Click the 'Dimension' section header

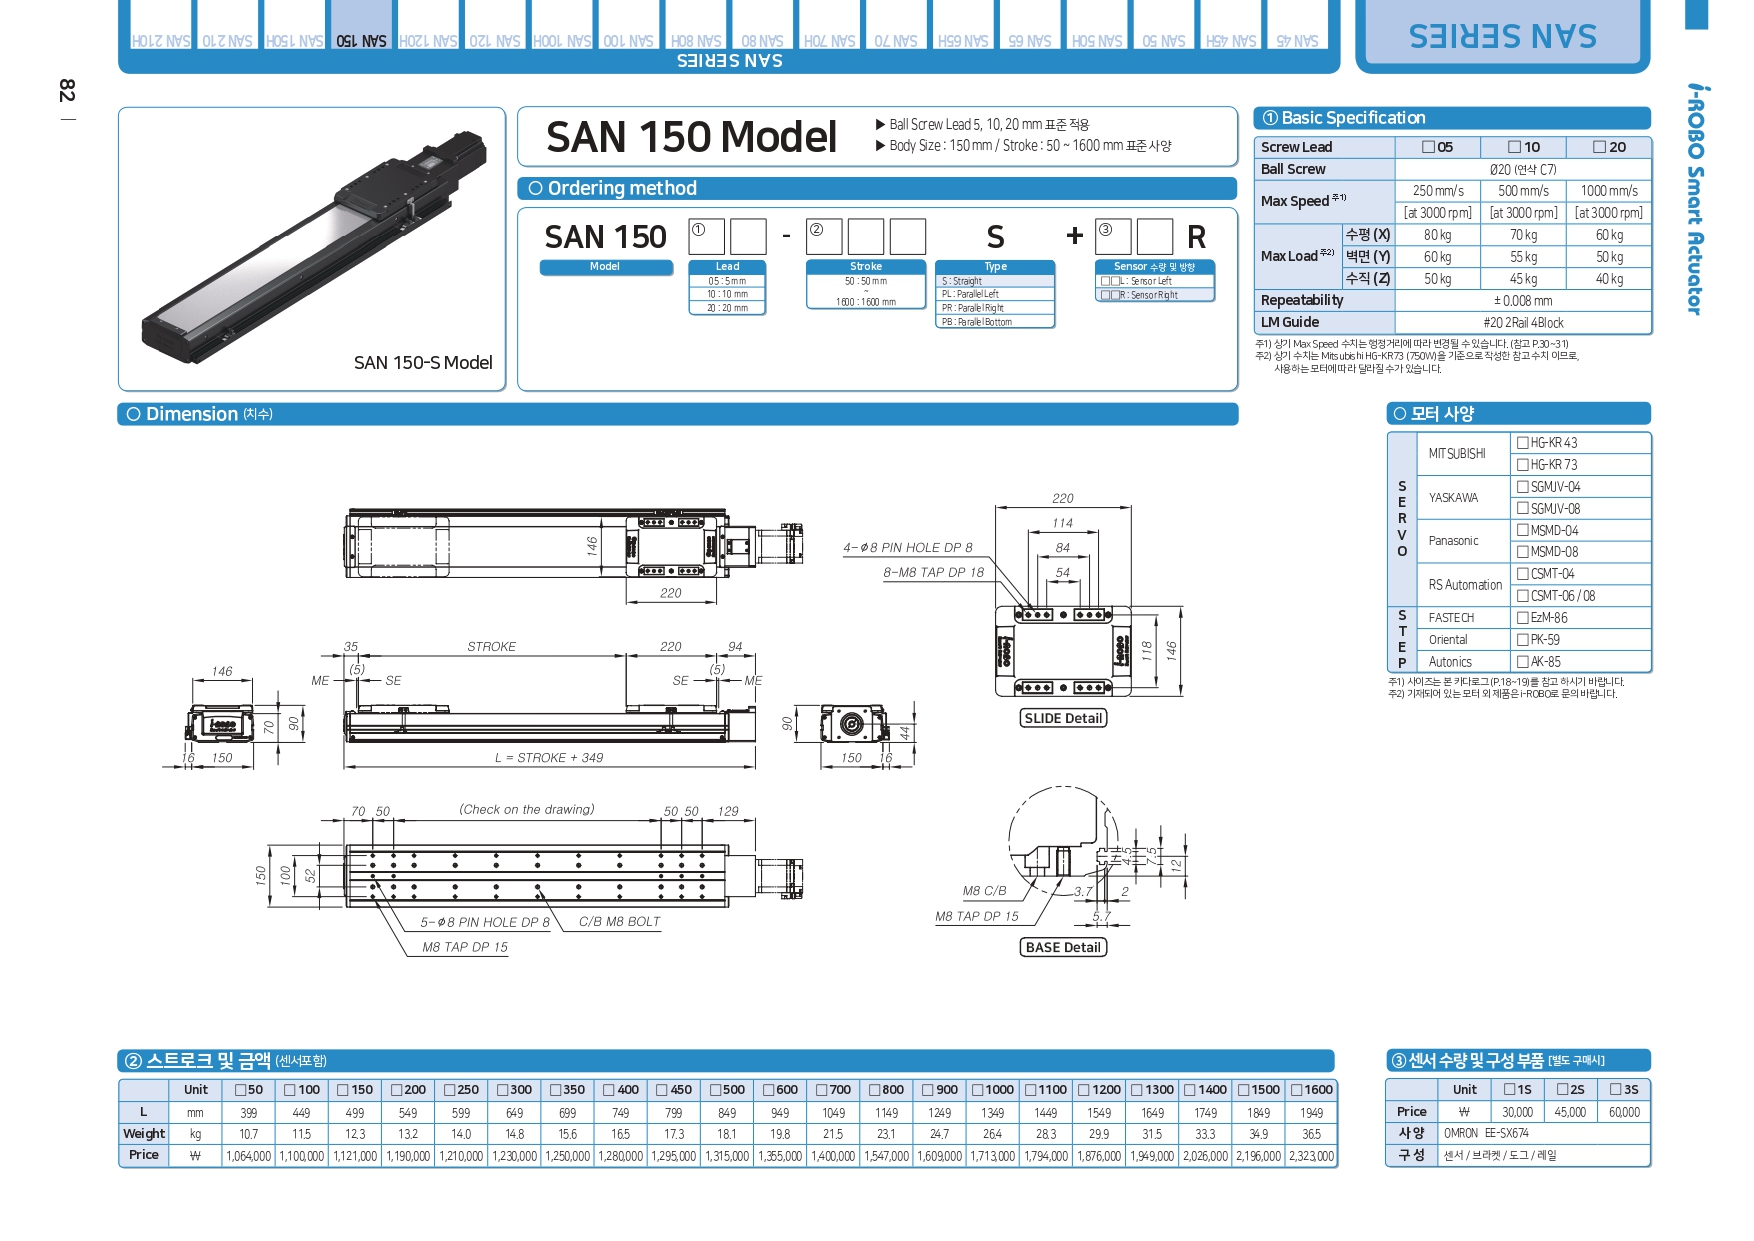tap(678, 414)
